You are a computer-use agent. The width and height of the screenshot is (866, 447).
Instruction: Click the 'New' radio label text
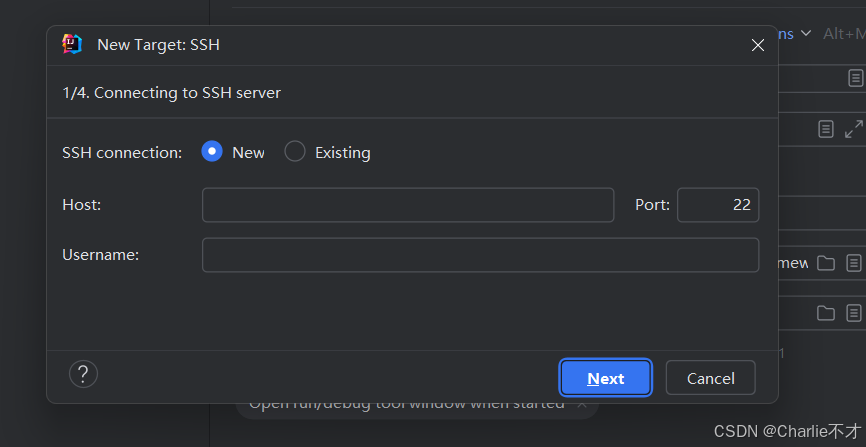pyautogui.click(x=248, y=153)
